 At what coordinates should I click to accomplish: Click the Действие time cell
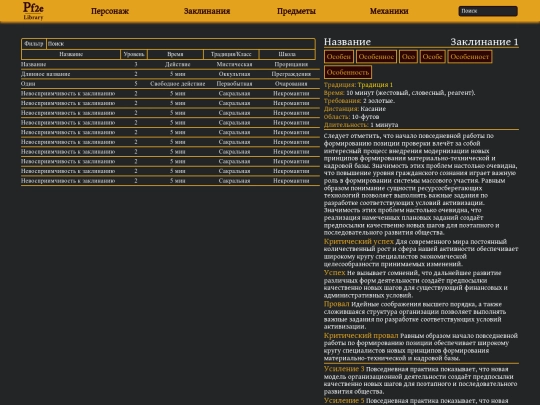[x=178, y=64]
